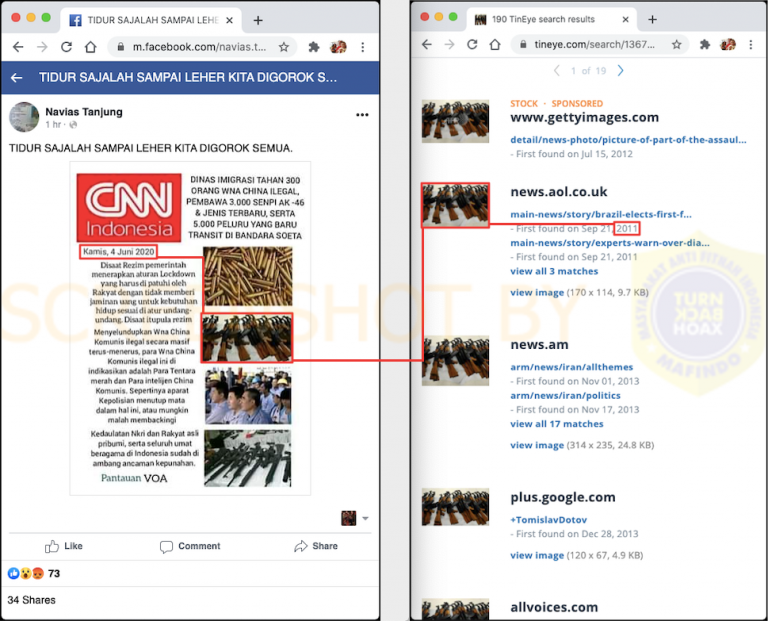View image 120 x 67 for plus.google.com
The height and width of the screenshot is (621, 768).
pyautogui.click(x=537, y=555)
